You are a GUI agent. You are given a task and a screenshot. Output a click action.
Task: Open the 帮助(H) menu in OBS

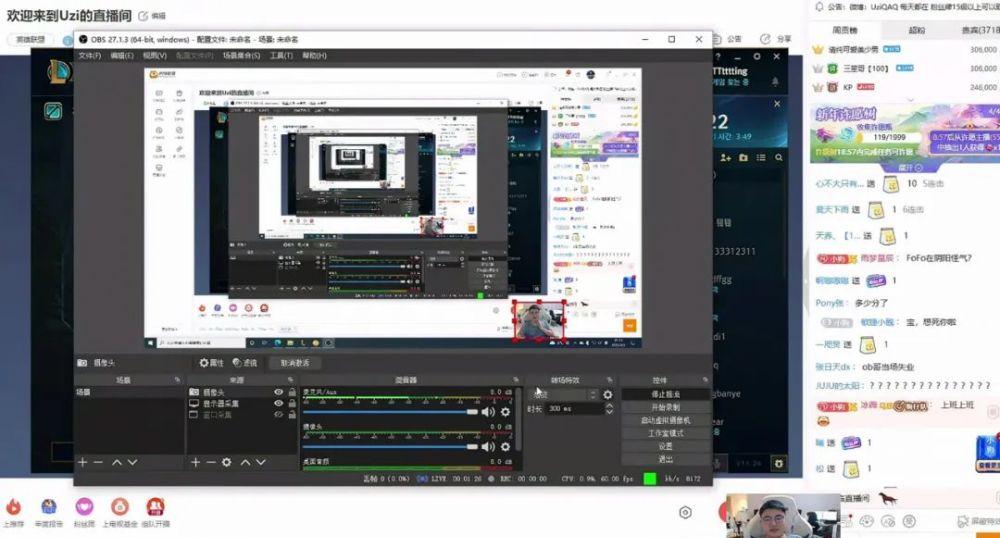point(314,55)
